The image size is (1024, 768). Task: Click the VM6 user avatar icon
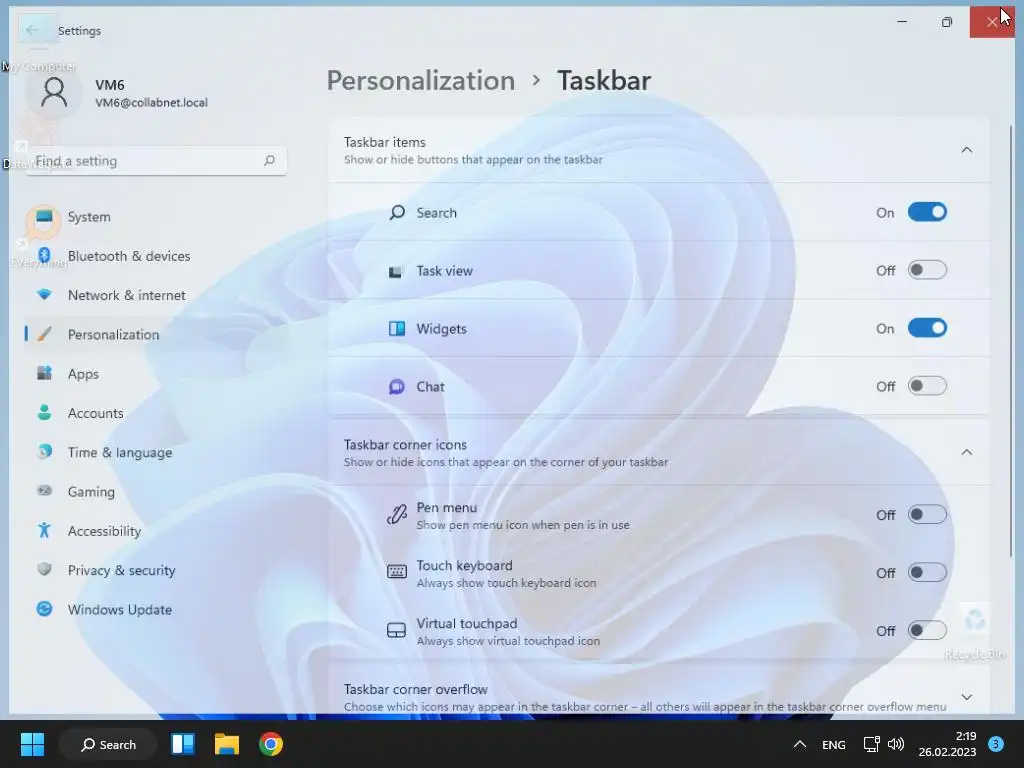54,93
